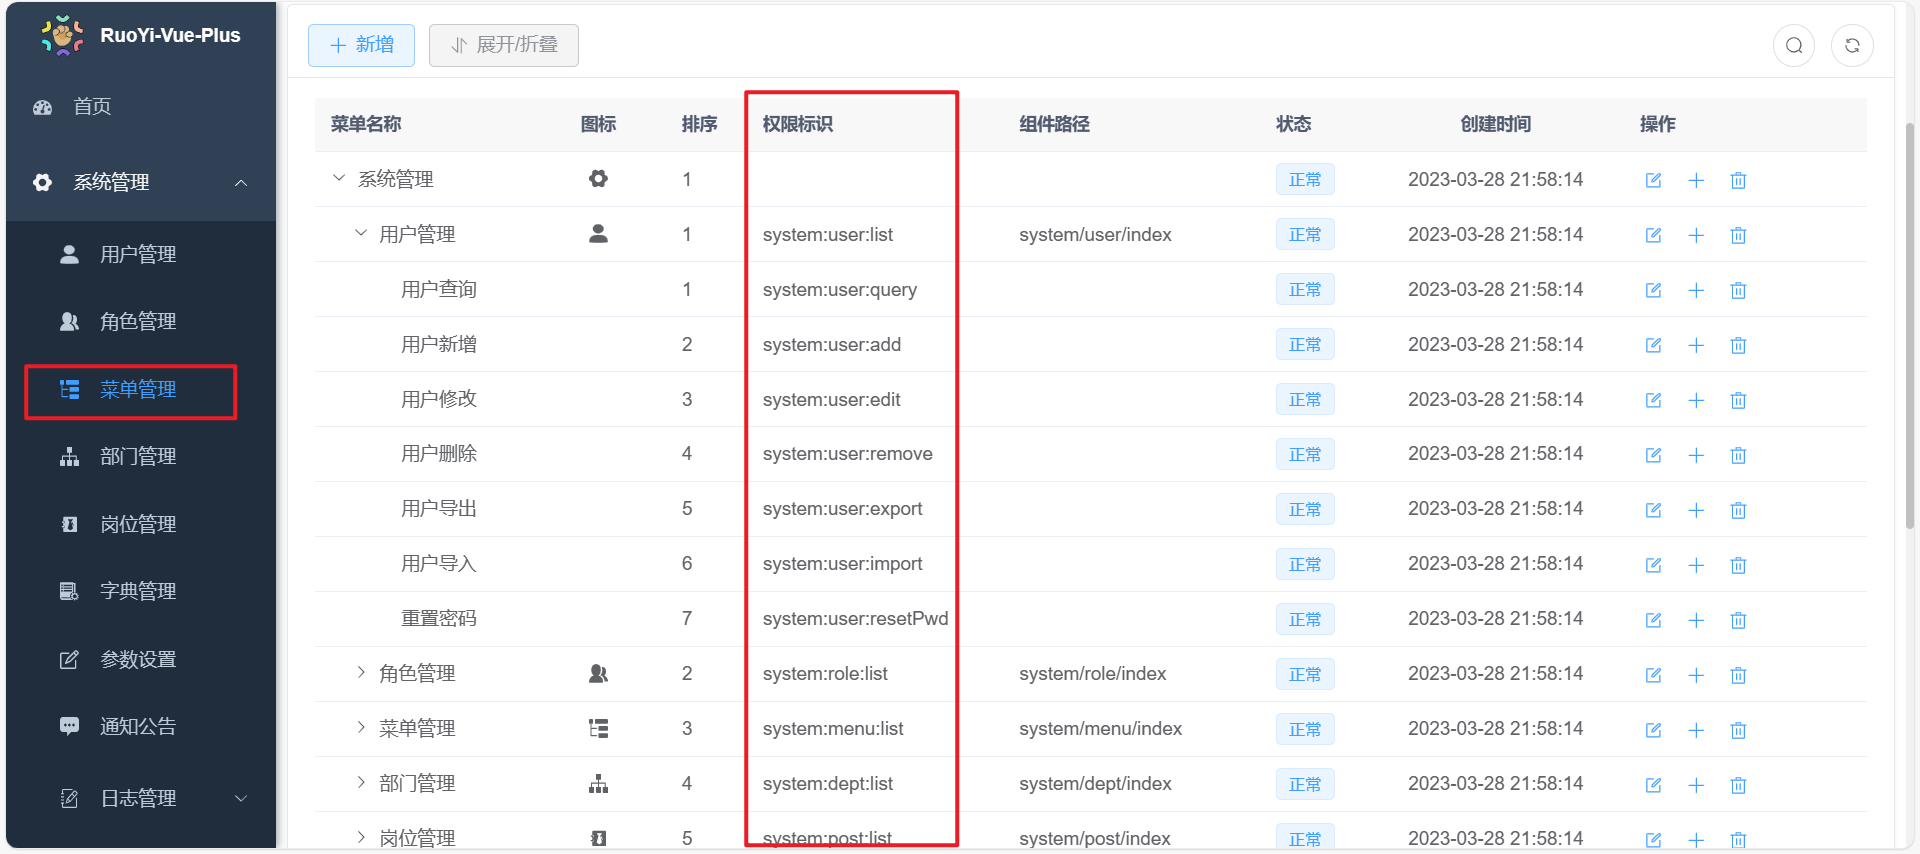Click the 新增 button

[361, 45]
